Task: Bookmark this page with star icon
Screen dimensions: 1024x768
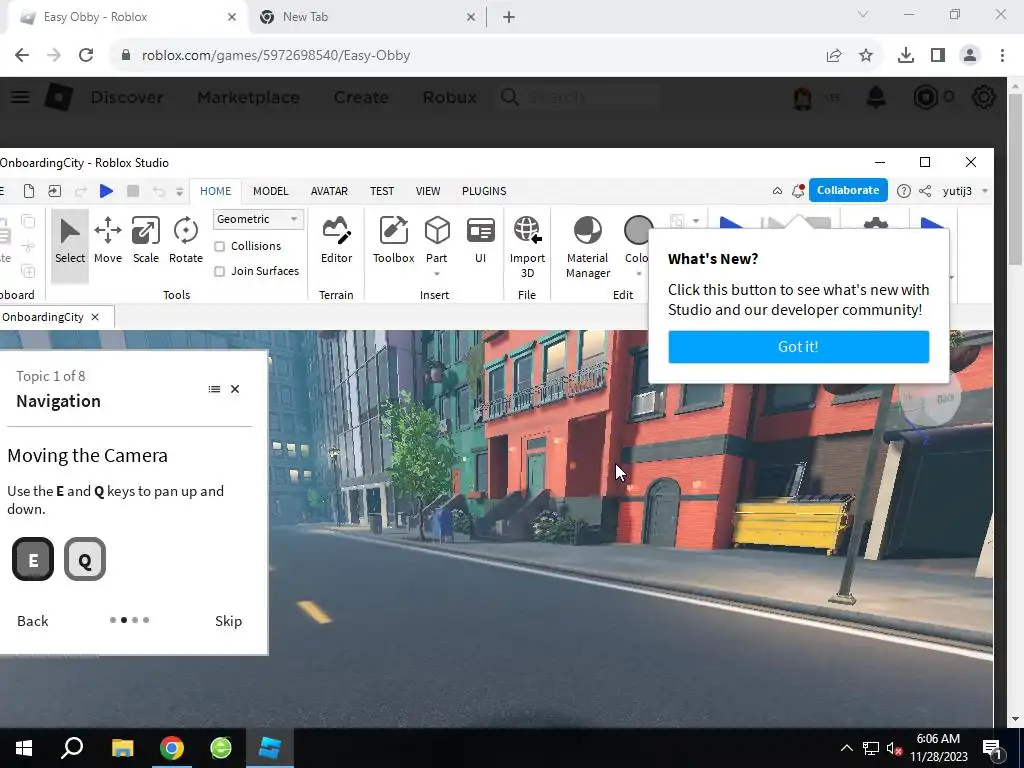Action: pyautogui.click(x=866, y=55)
